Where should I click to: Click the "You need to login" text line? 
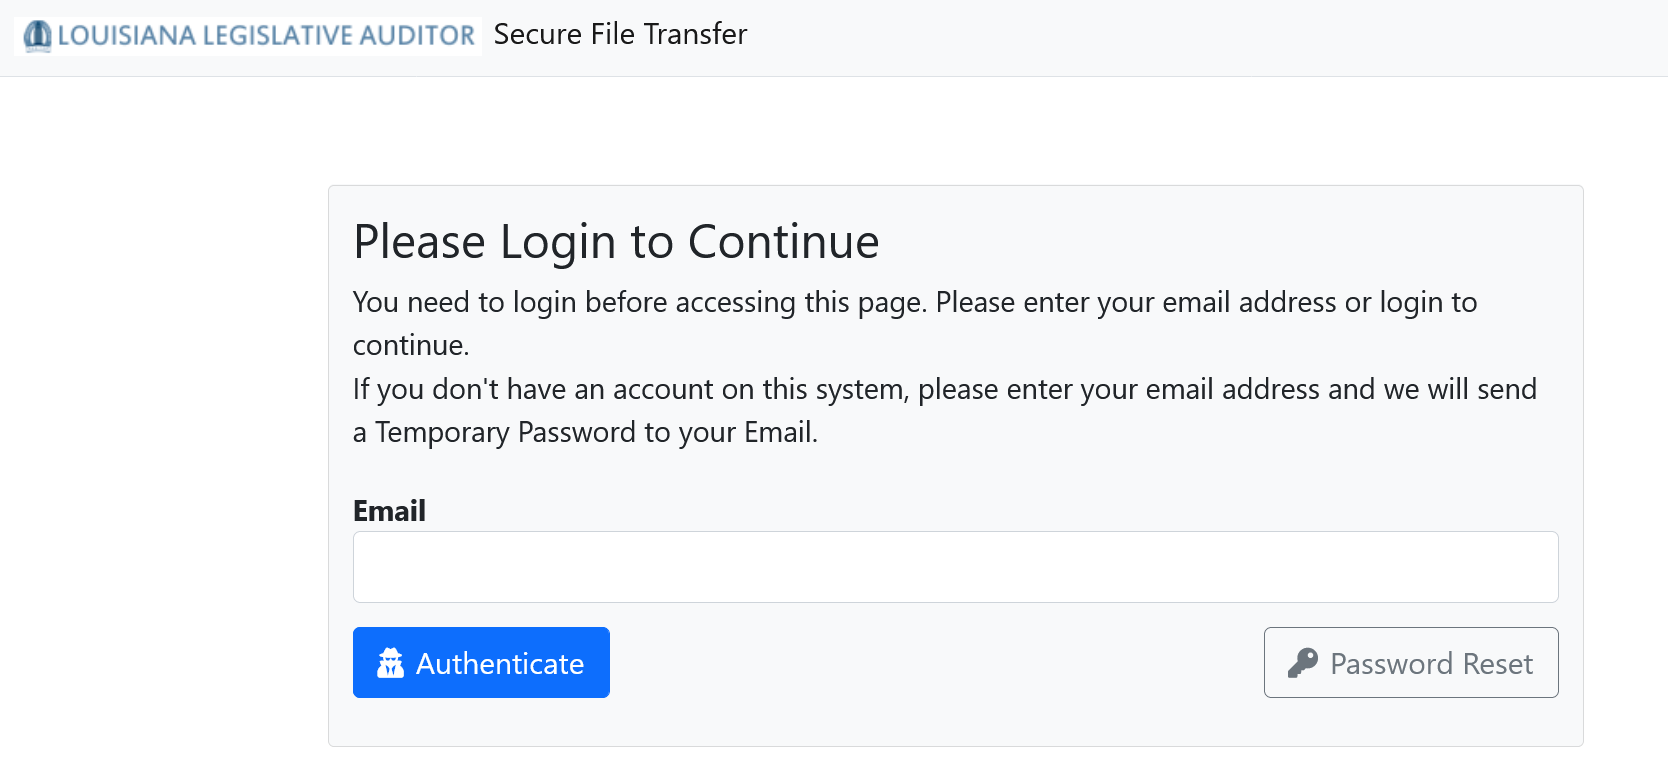tap(914, 302)
